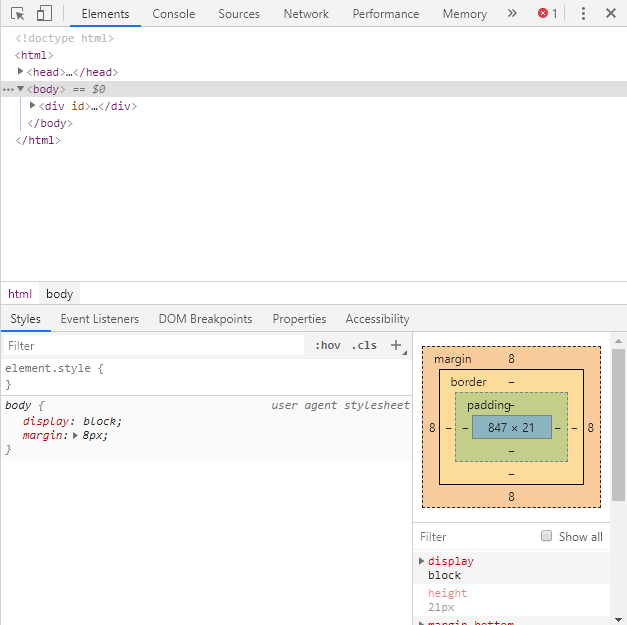Click the bottom margin value 8

click(511, 497)
